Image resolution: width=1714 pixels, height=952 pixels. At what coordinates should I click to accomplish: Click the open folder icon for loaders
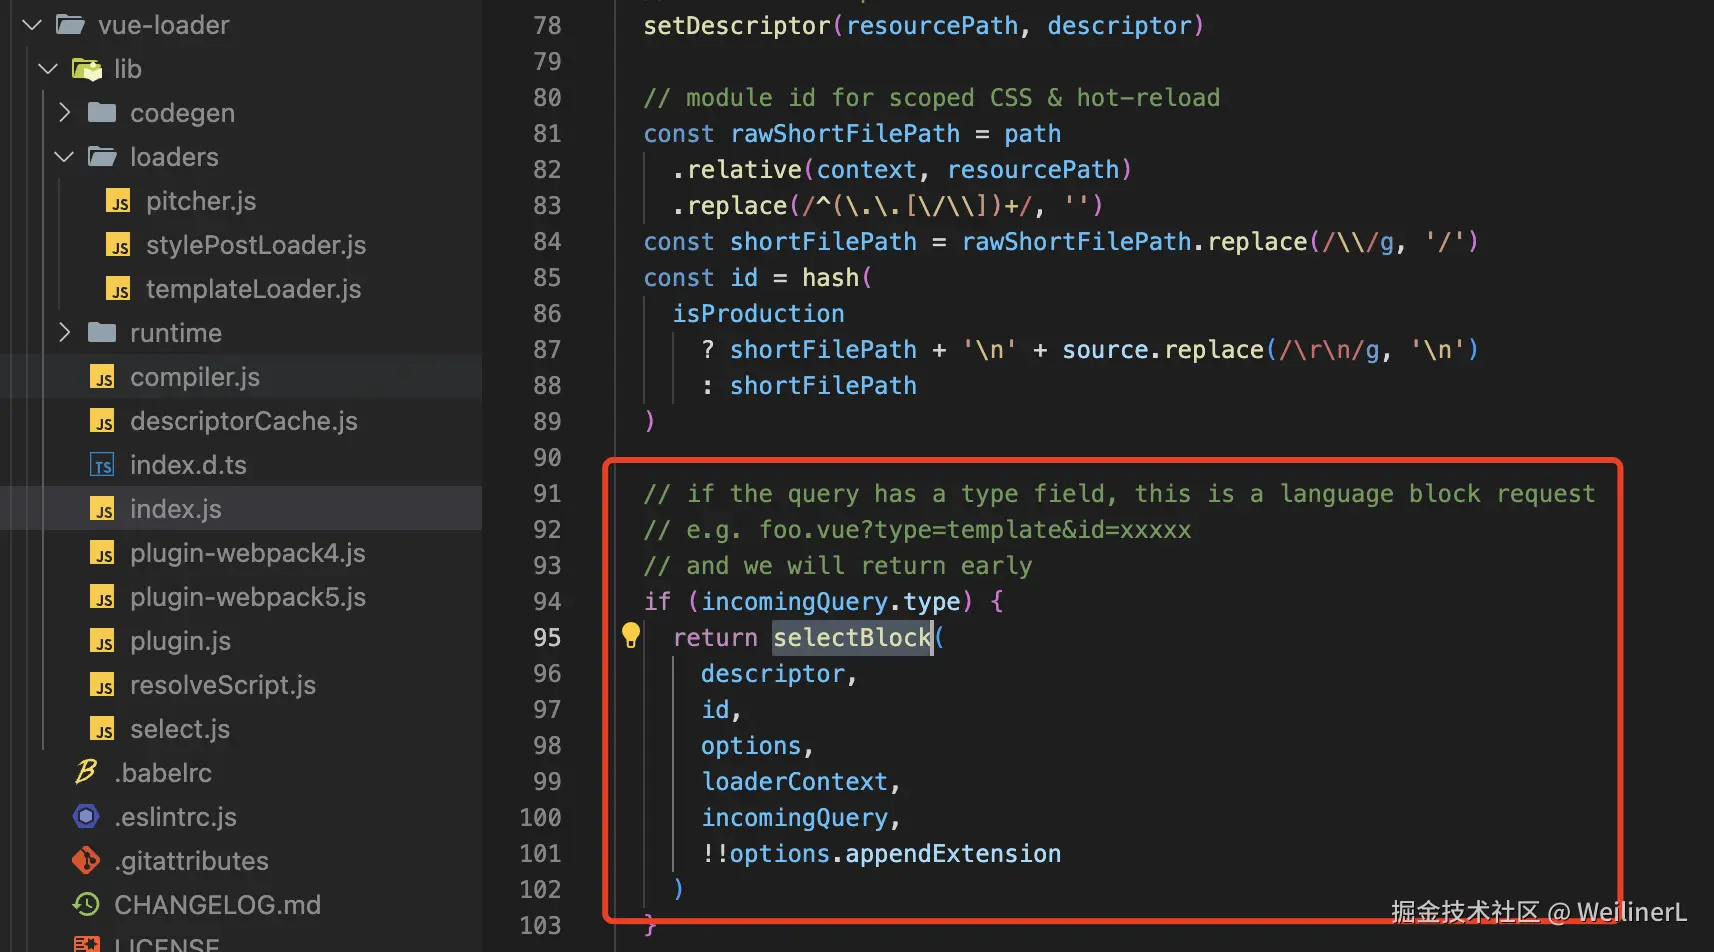[x=102, y=156]
